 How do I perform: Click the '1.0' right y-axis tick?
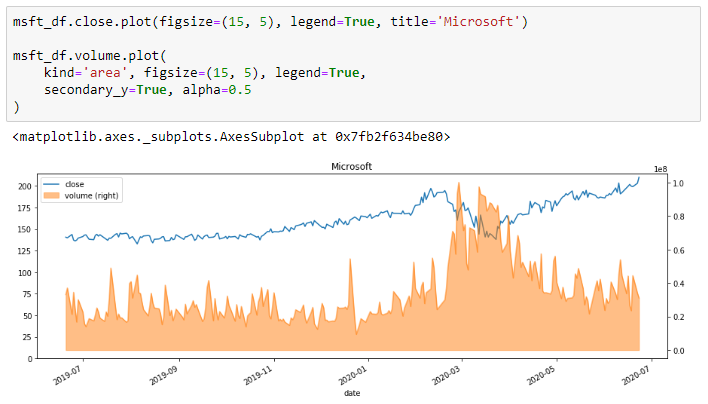point(678,183)
